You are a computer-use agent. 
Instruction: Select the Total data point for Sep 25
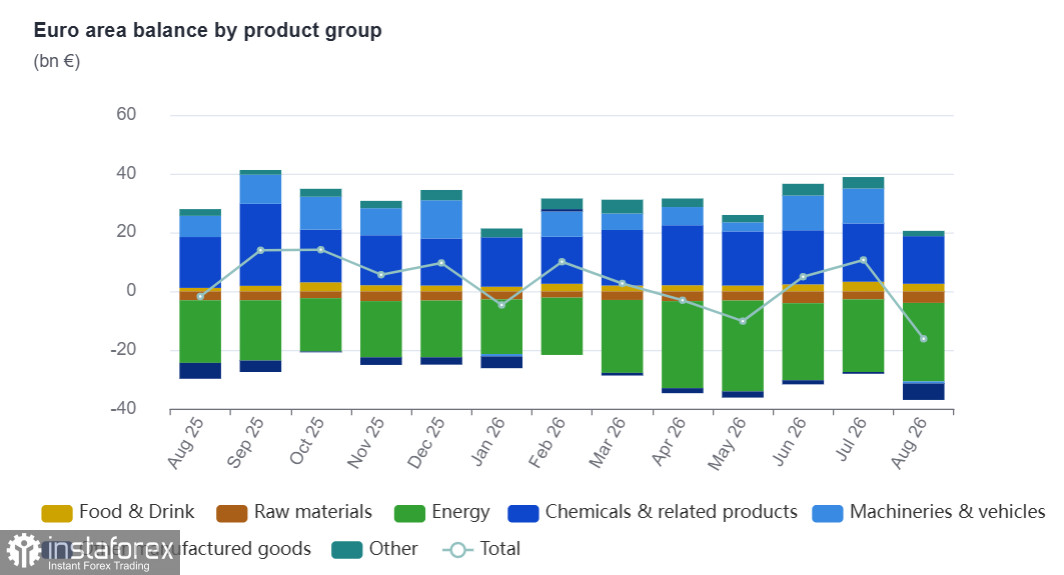tap(260, 251)
